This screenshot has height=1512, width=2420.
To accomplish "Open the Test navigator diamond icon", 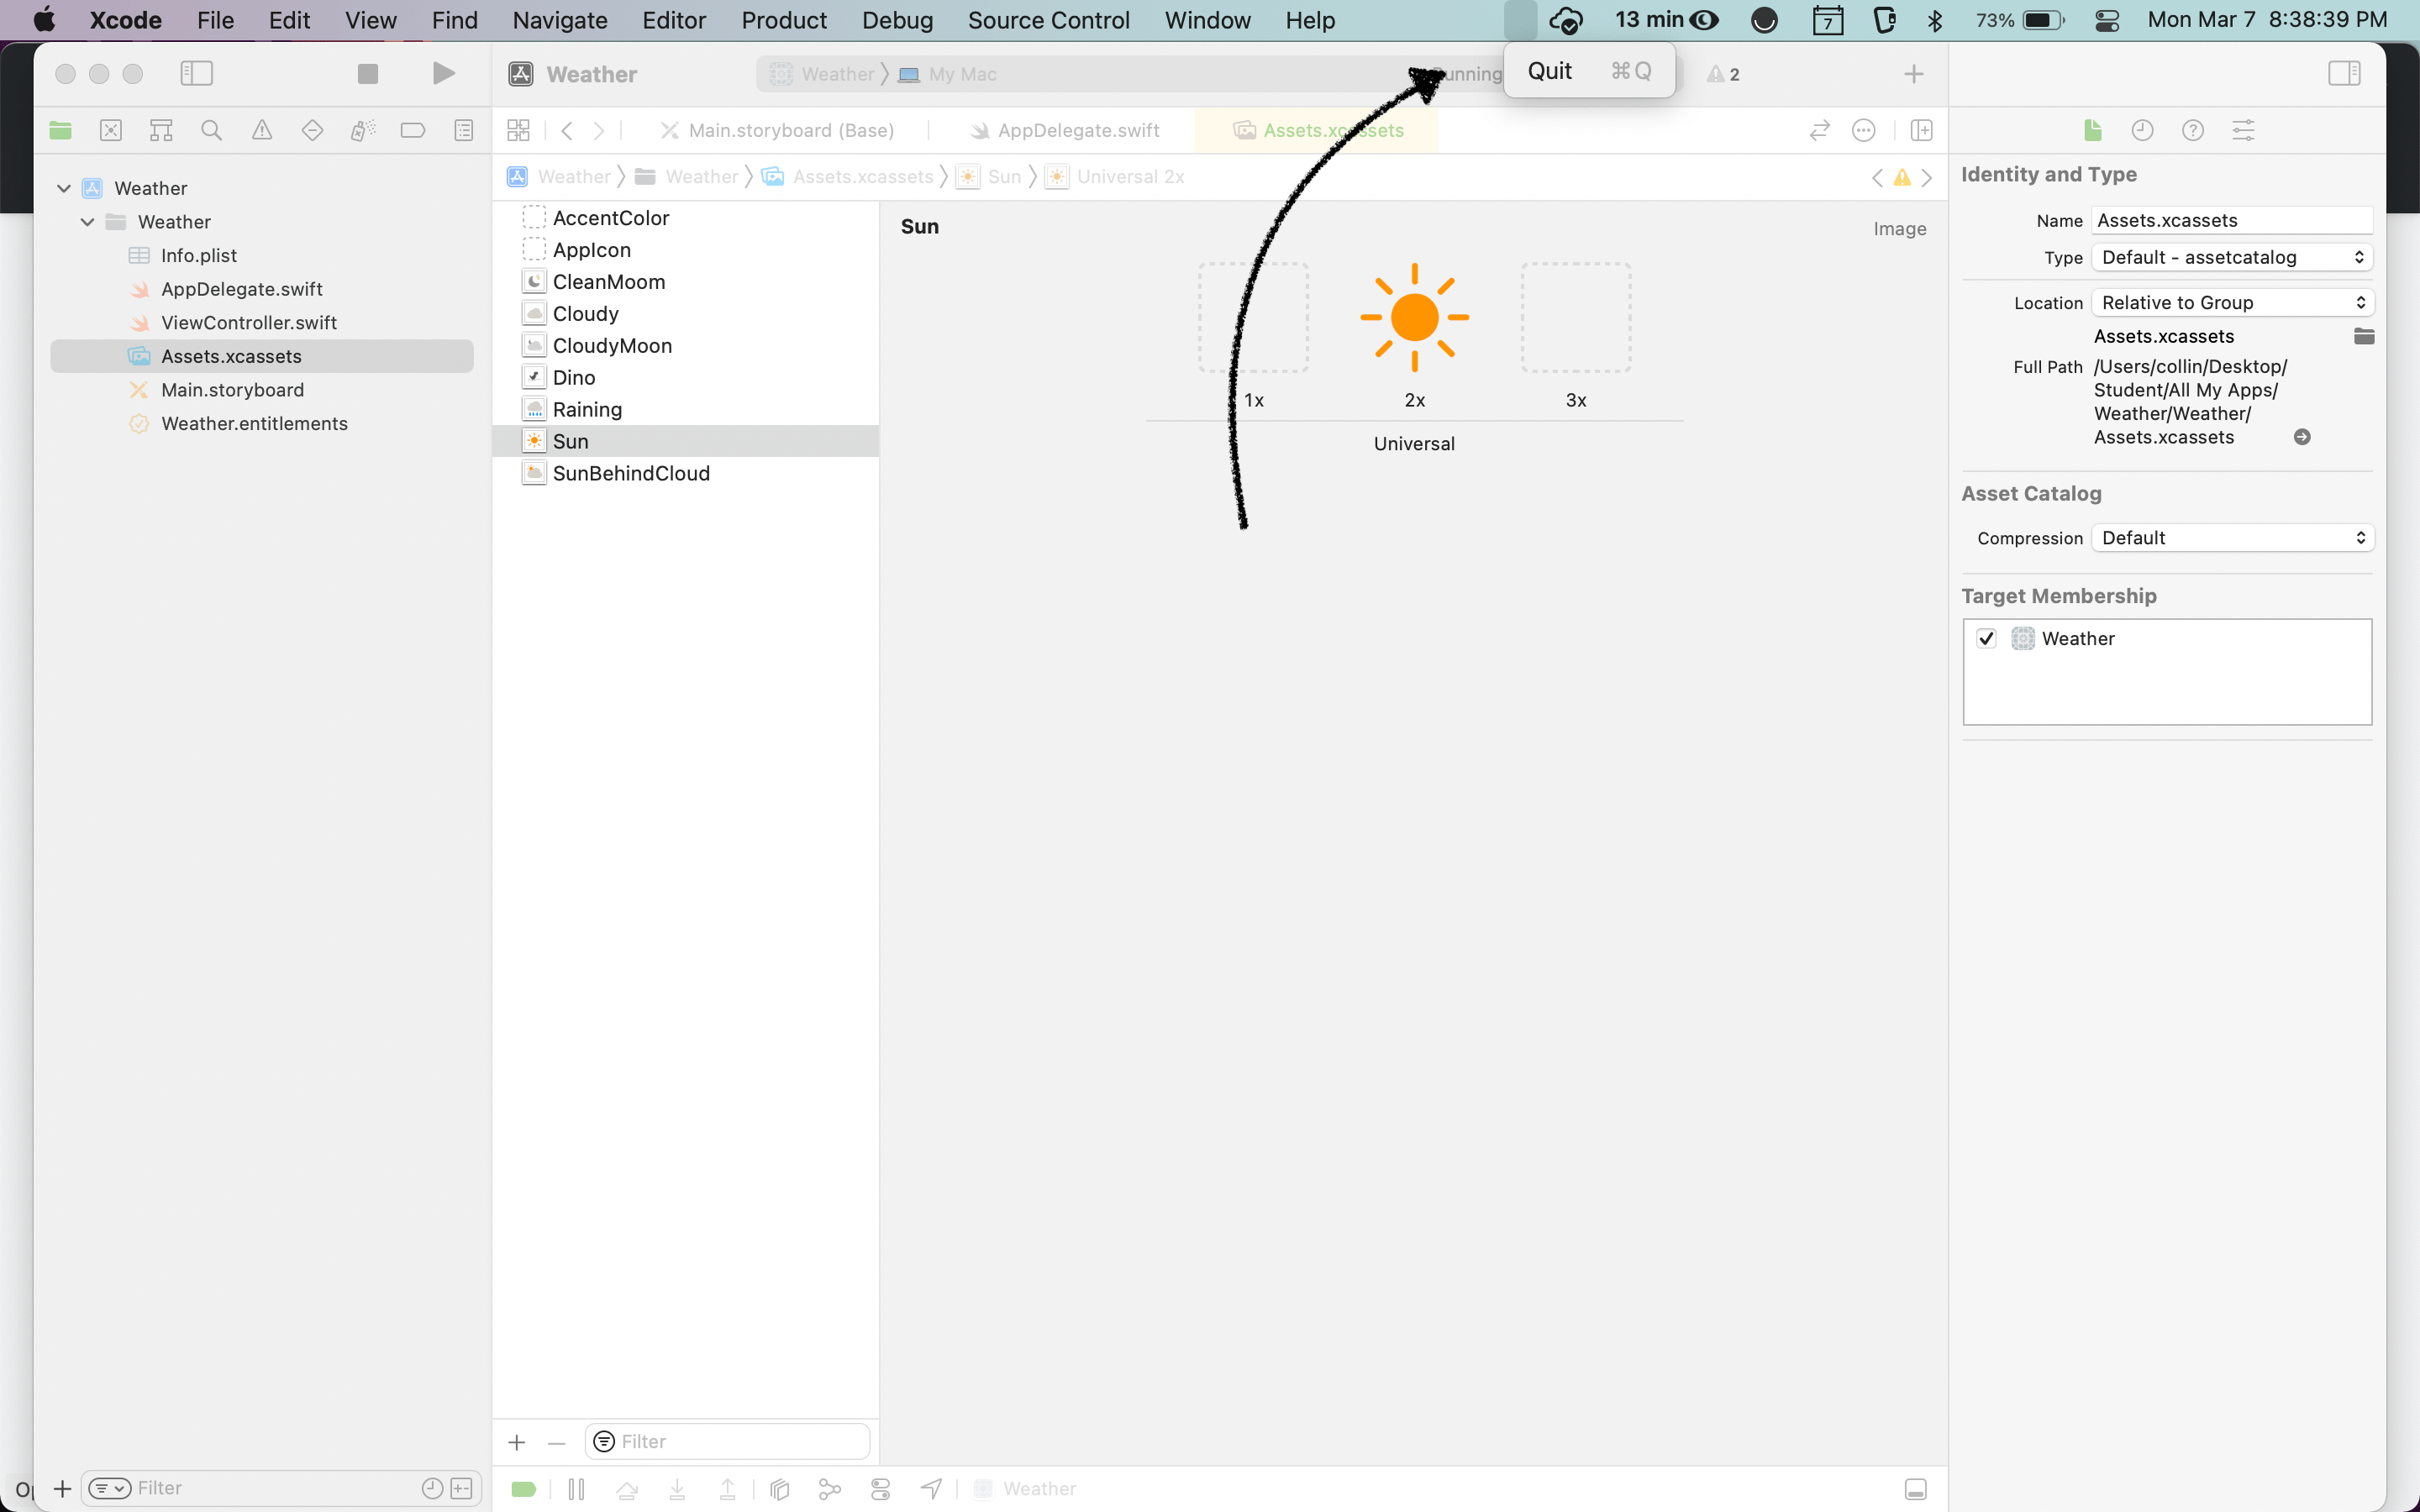I will tap(312, 130).
